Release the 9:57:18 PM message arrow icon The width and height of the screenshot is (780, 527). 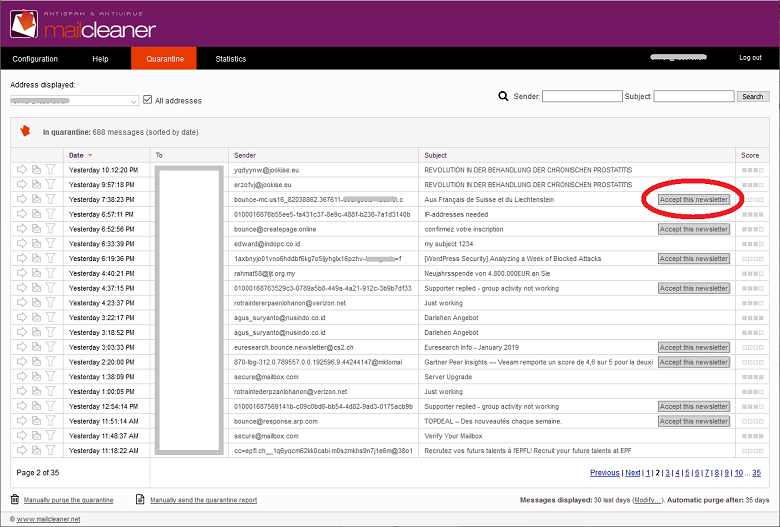[21, 184]
